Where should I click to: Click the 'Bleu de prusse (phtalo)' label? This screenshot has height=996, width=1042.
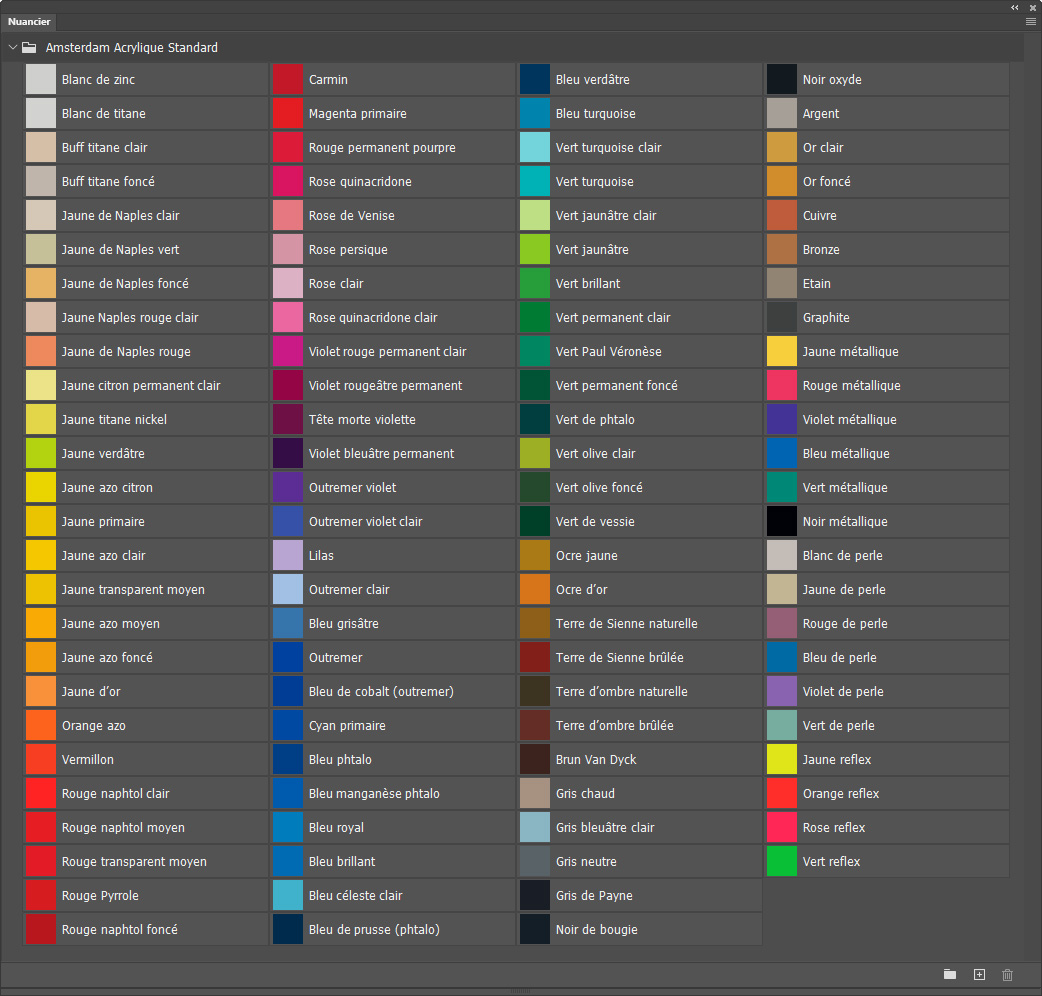click(374, 930)
